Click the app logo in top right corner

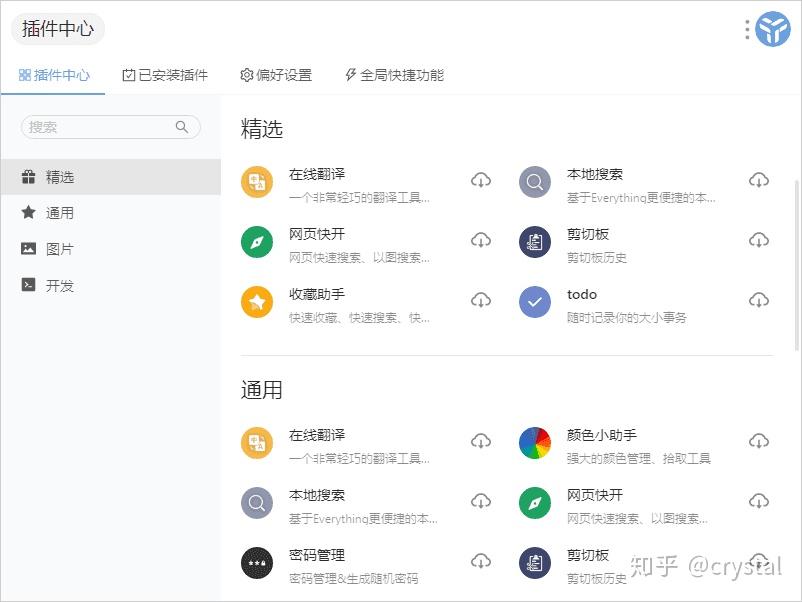click(x=770, y=29)
